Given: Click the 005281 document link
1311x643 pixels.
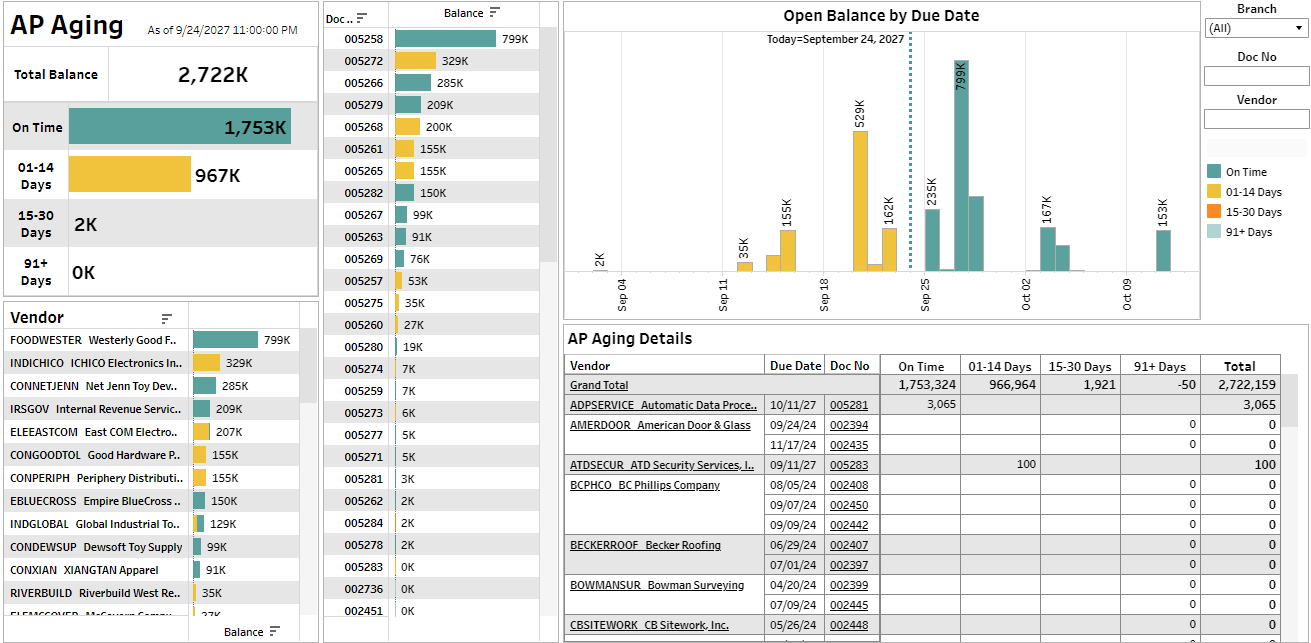Looking at the screenshot, I should tap(848, 405).
